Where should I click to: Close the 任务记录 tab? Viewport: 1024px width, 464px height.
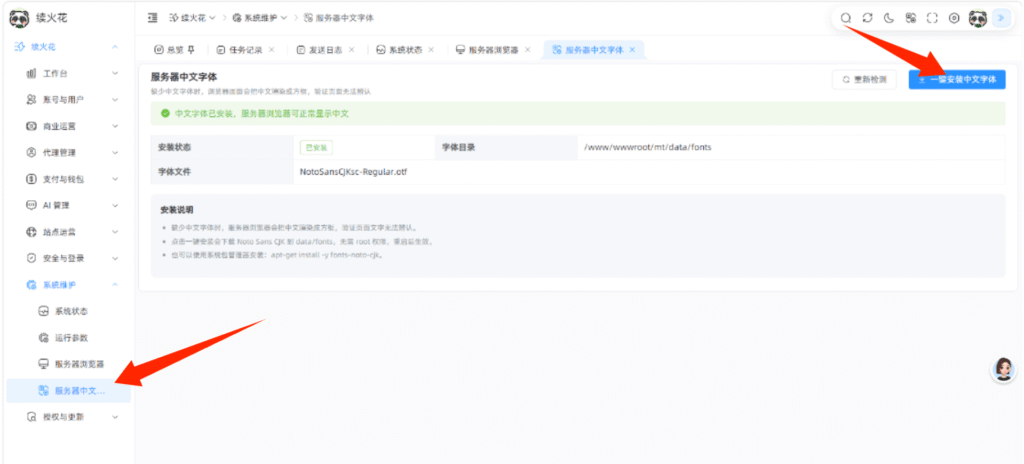pos(272,50)
